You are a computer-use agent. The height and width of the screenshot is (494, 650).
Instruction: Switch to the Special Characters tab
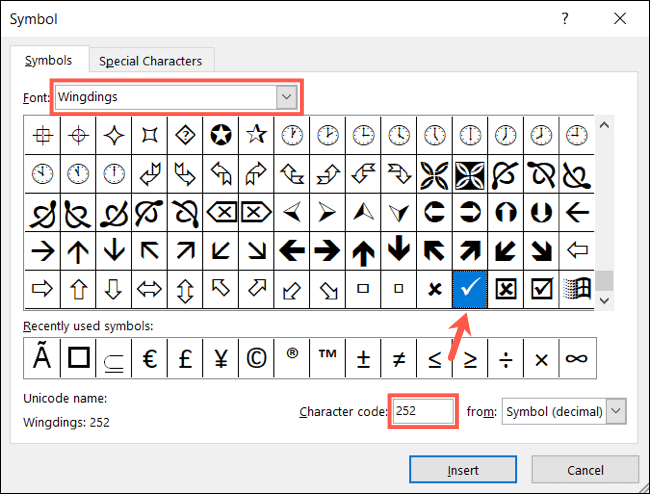point(150,61)
